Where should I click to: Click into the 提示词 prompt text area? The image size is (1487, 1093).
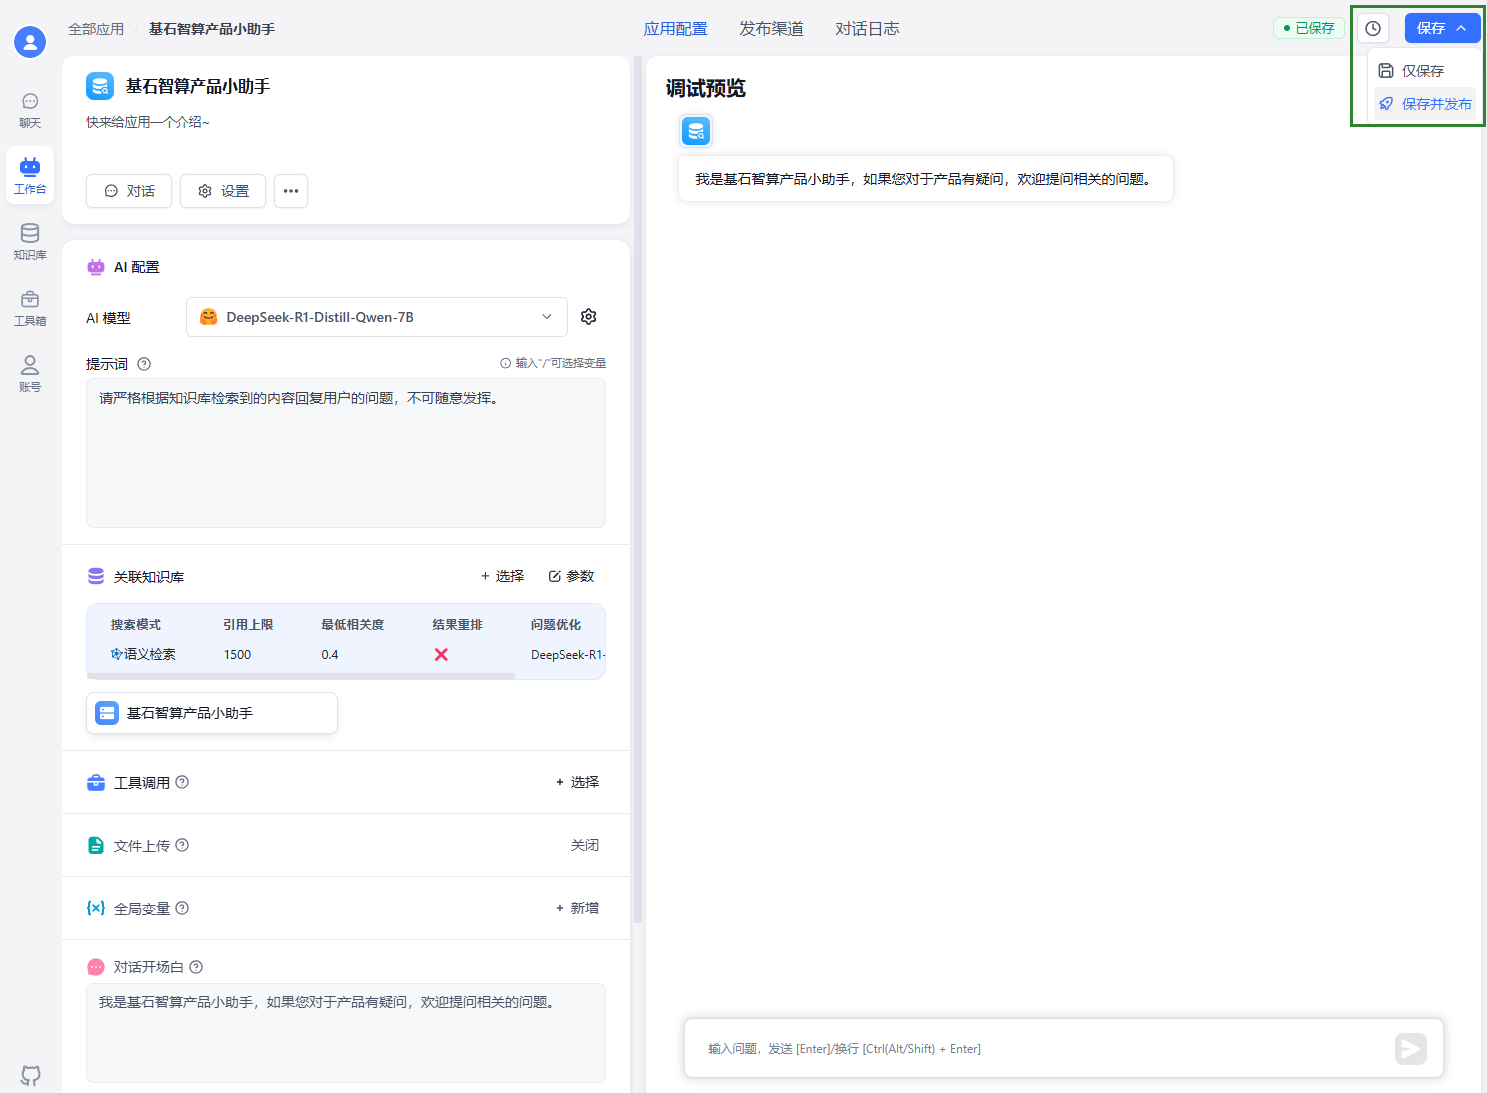click(x=346, y=453)
